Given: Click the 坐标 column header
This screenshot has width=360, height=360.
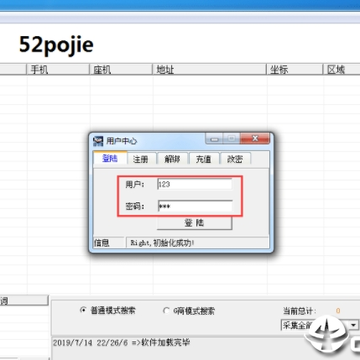Looking at the screenshot, I should click(x=294, y=70).
